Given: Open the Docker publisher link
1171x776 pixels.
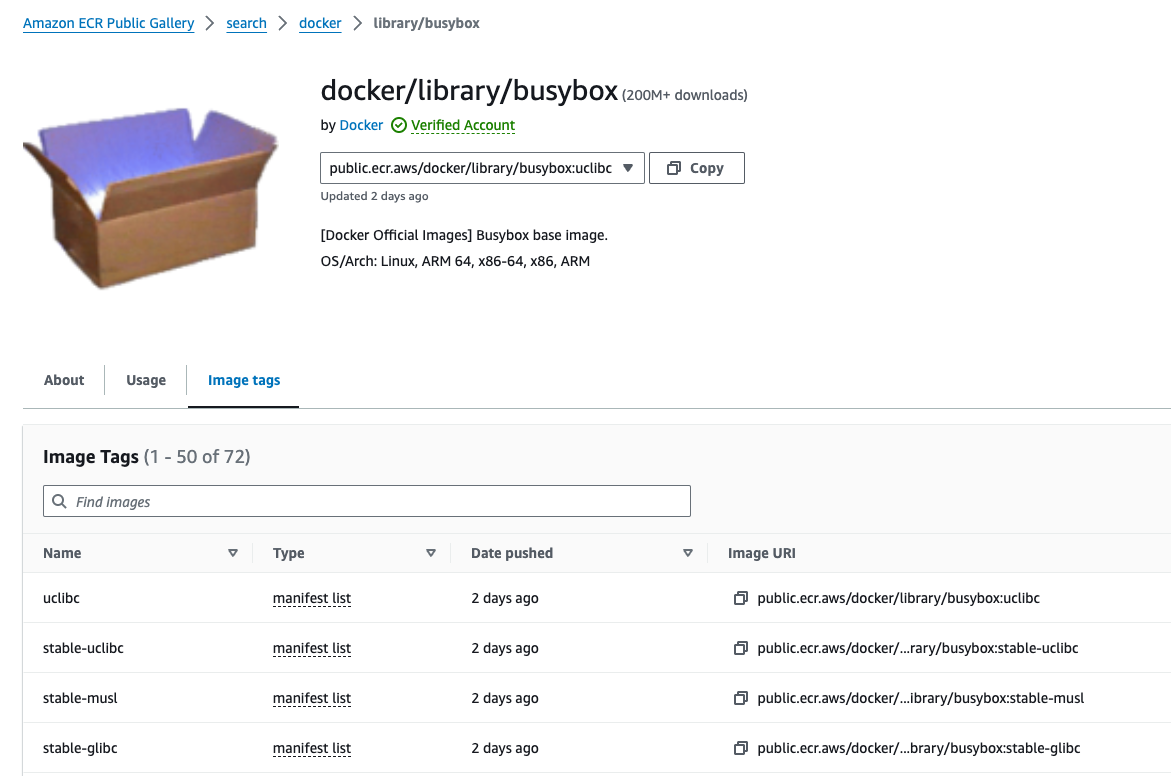Looking at the screenshot, I should tap(361, 126).
